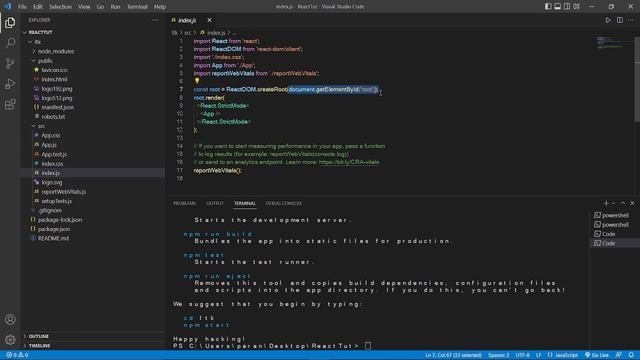This screenshot has height=360, width=640.
Task: Create a new terminal with plus icon
Action: pyautogui.click(x=606, y=203)
